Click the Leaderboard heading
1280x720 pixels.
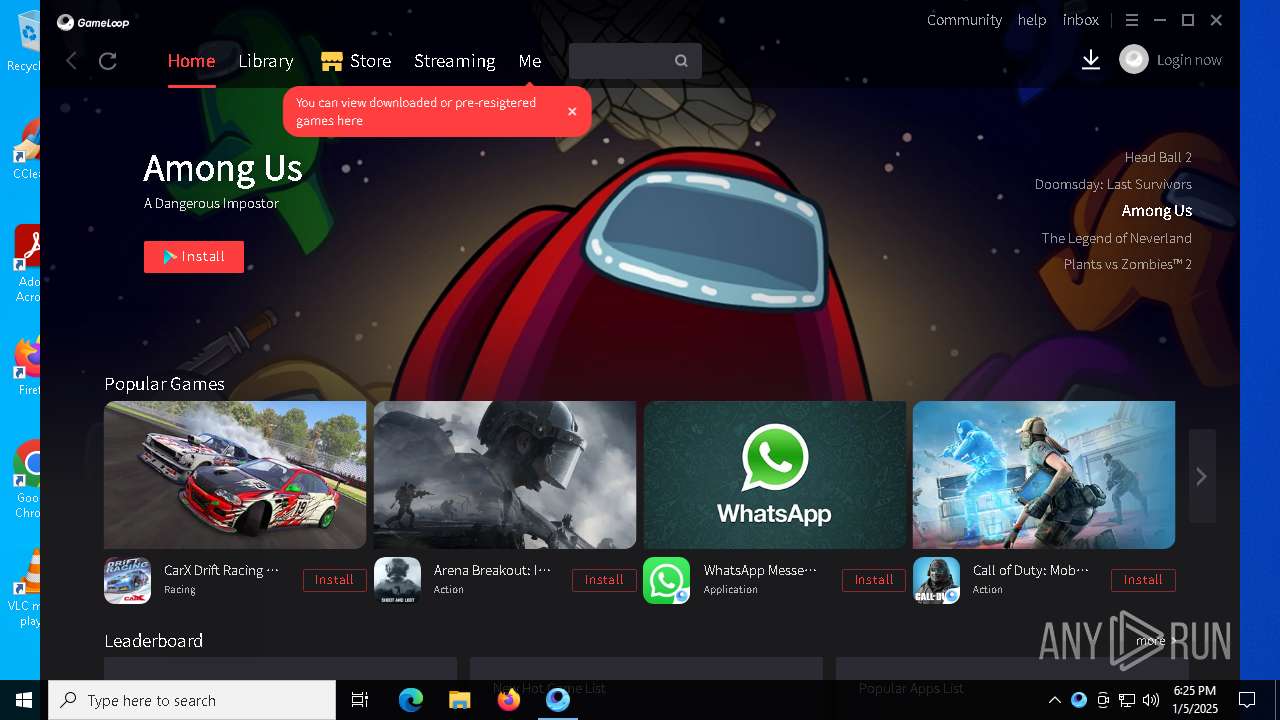pos(153,641)
